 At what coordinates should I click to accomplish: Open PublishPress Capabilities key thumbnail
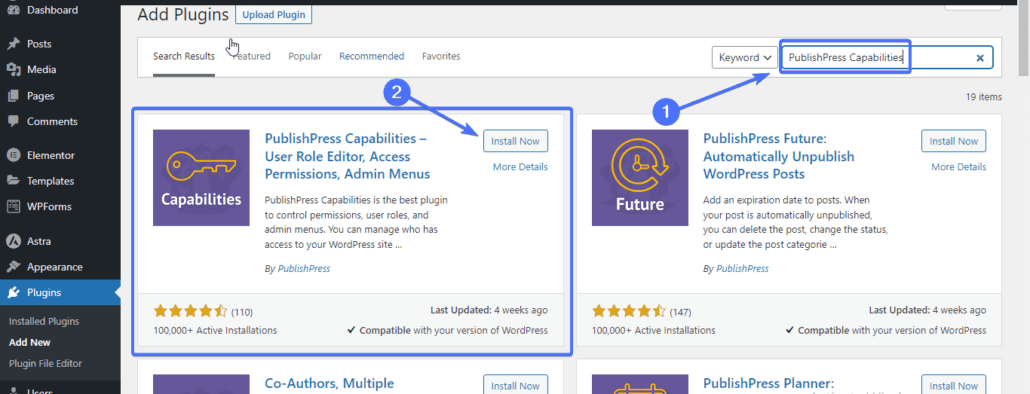(x=201, y=178)
